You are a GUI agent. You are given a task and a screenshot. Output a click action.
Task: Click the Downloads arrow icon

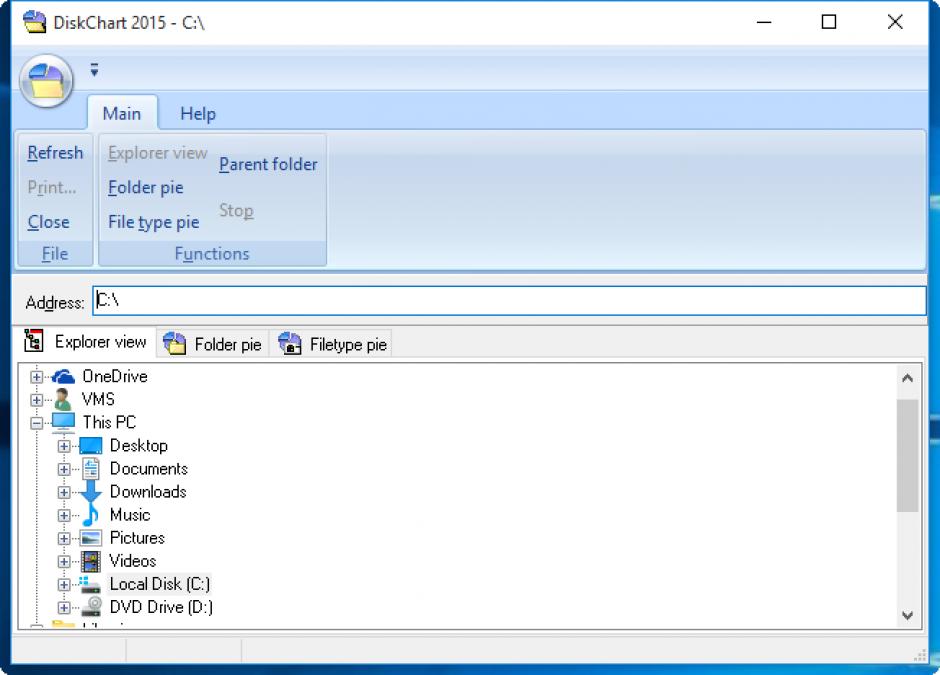pos(91,492)
